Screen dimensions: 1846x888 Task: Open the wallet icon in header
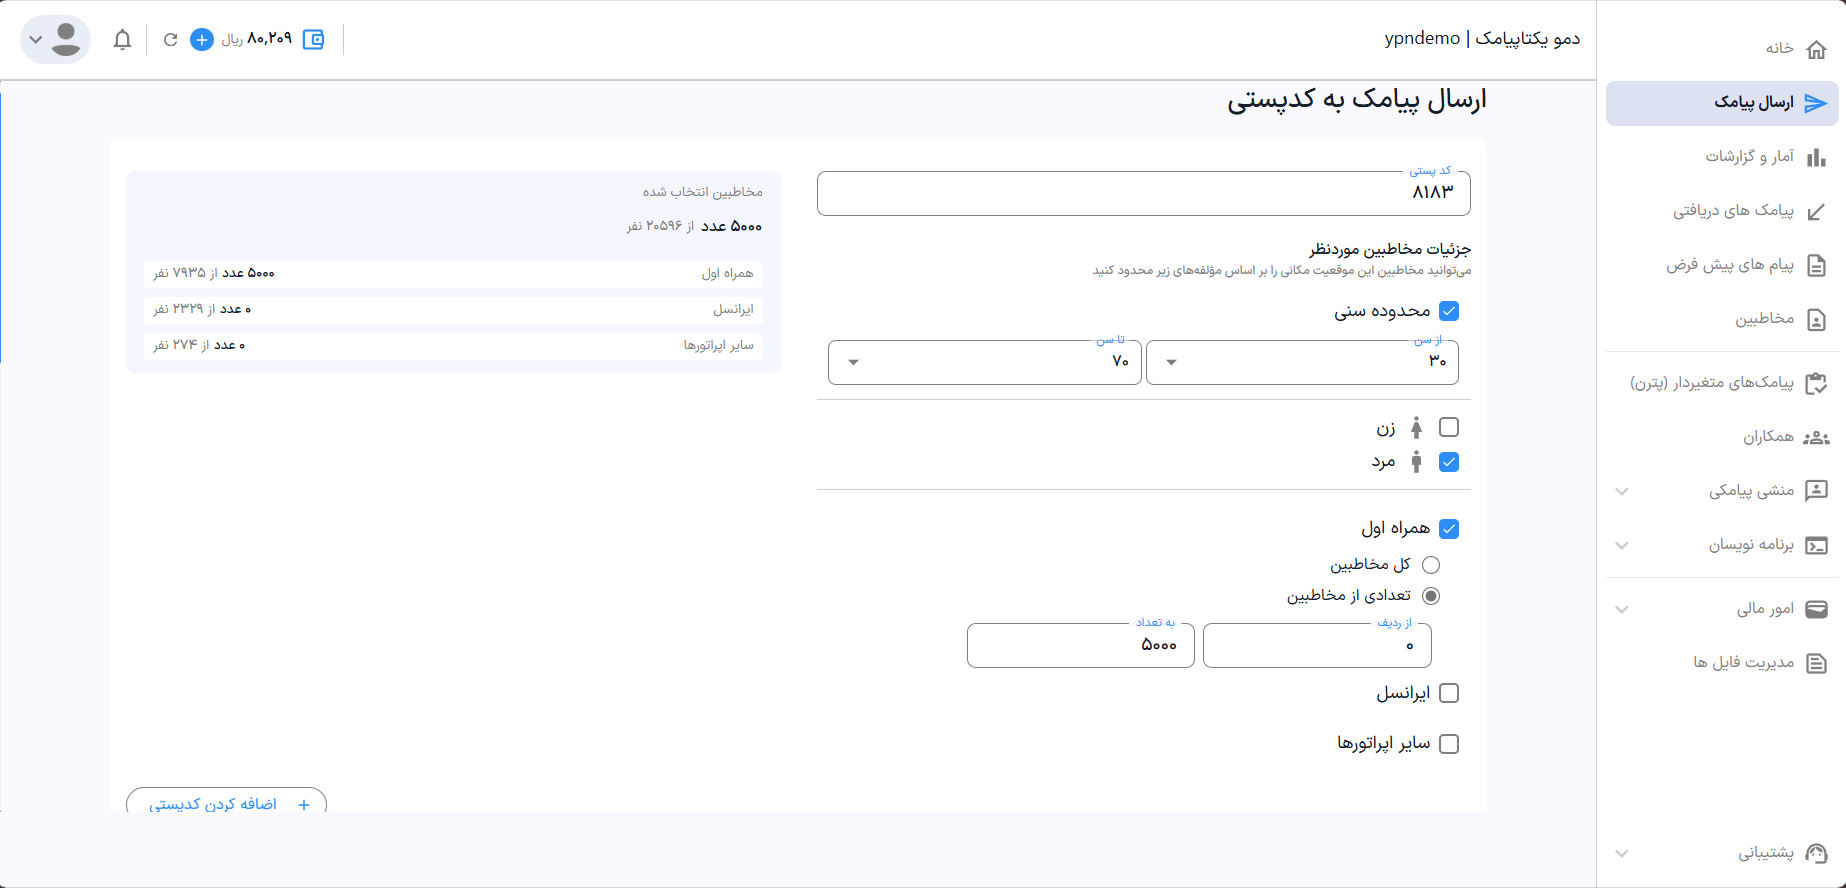point(313,40)
